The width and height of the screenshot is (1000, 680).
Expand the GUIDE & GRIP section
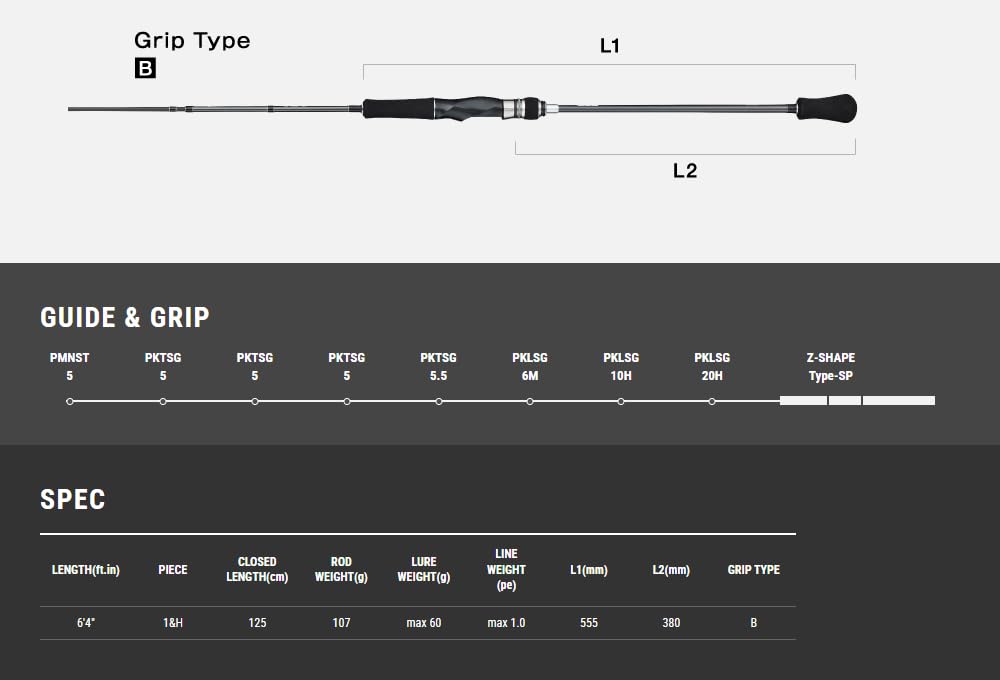pyautogui.click(x=123, y=318)
